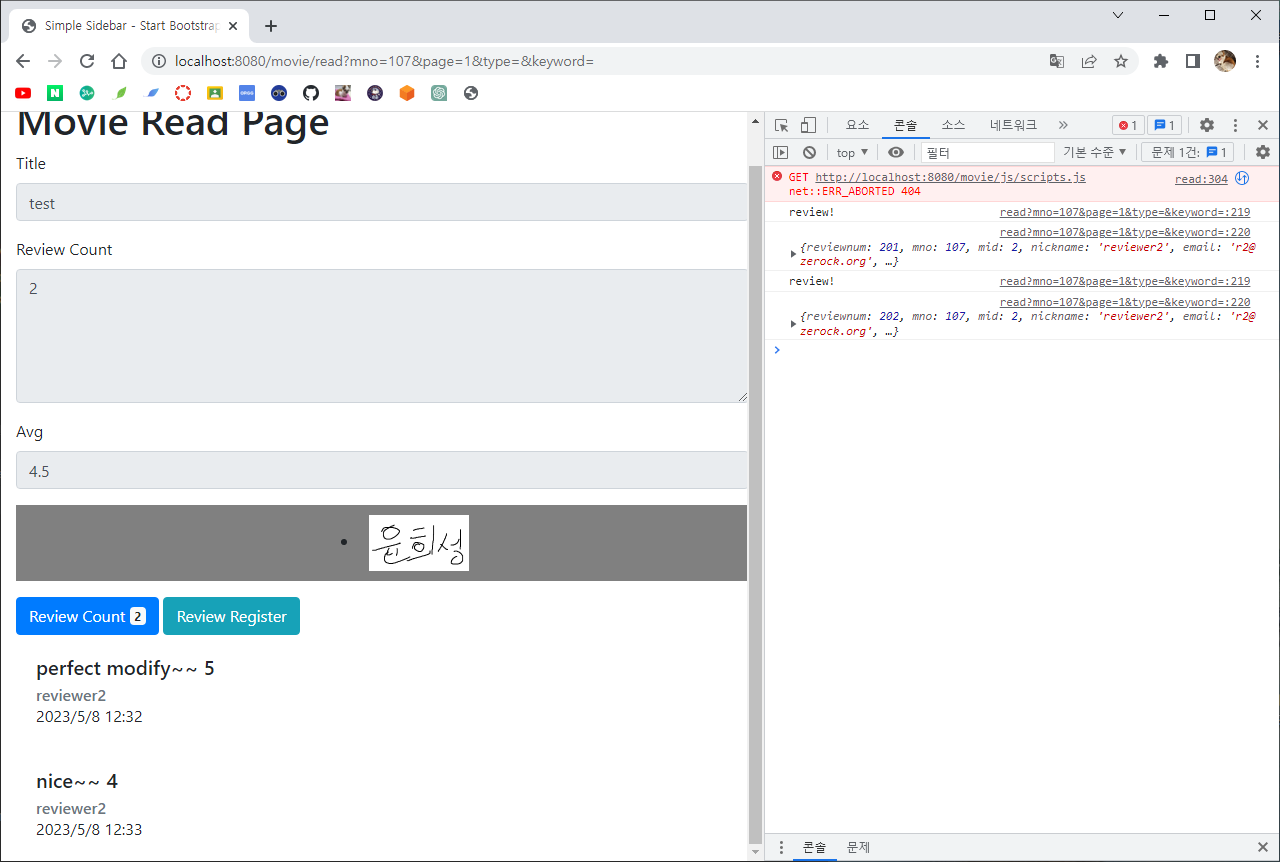
Task: Toggle DevTools device toolbar
Action: (808, 125)
